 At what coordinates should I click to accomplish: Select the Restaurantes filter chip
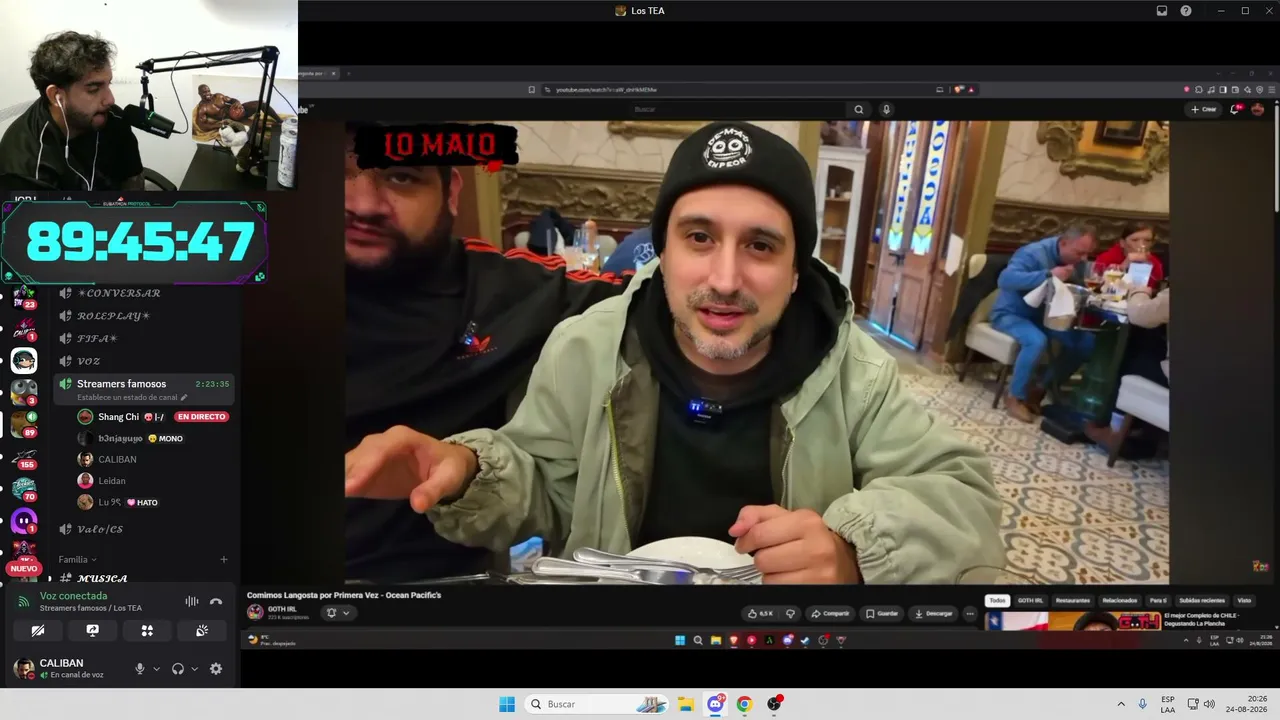1073,600
